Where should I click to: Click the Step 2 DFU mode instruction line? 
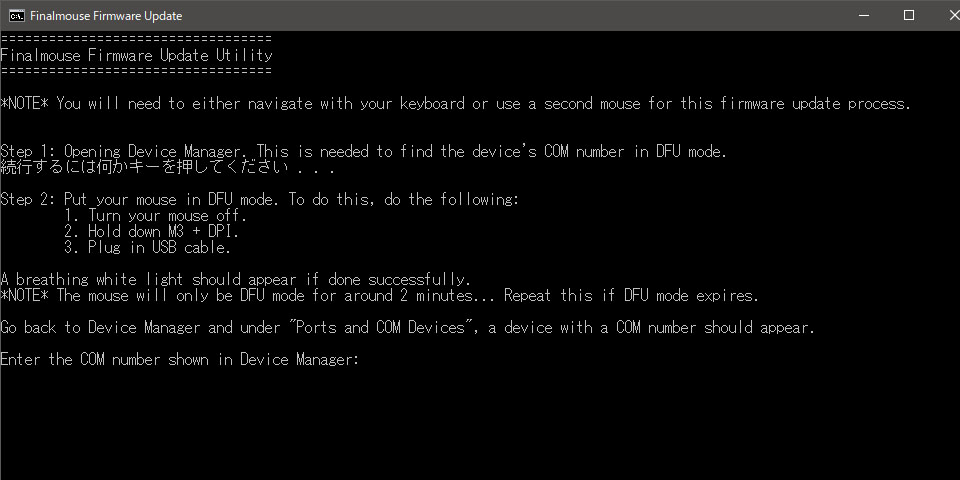(x=260, y=200)
